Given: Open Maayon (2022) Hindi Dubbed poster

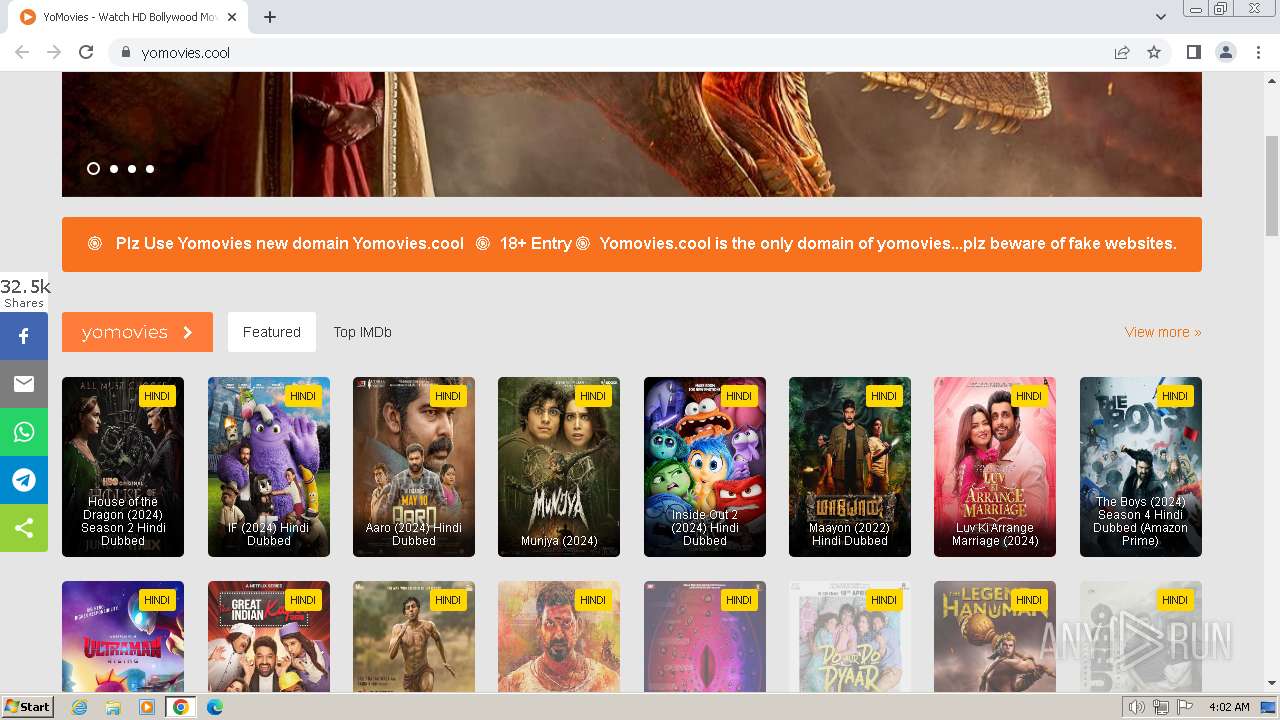Looking at the screenshot, I should click(850, 467).
